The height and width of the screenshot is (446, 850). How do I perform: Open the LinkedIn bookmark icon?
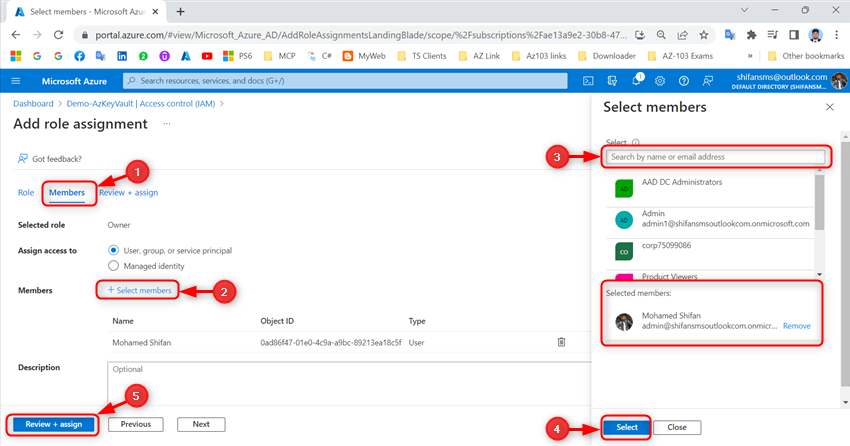(x=122, y=56)
